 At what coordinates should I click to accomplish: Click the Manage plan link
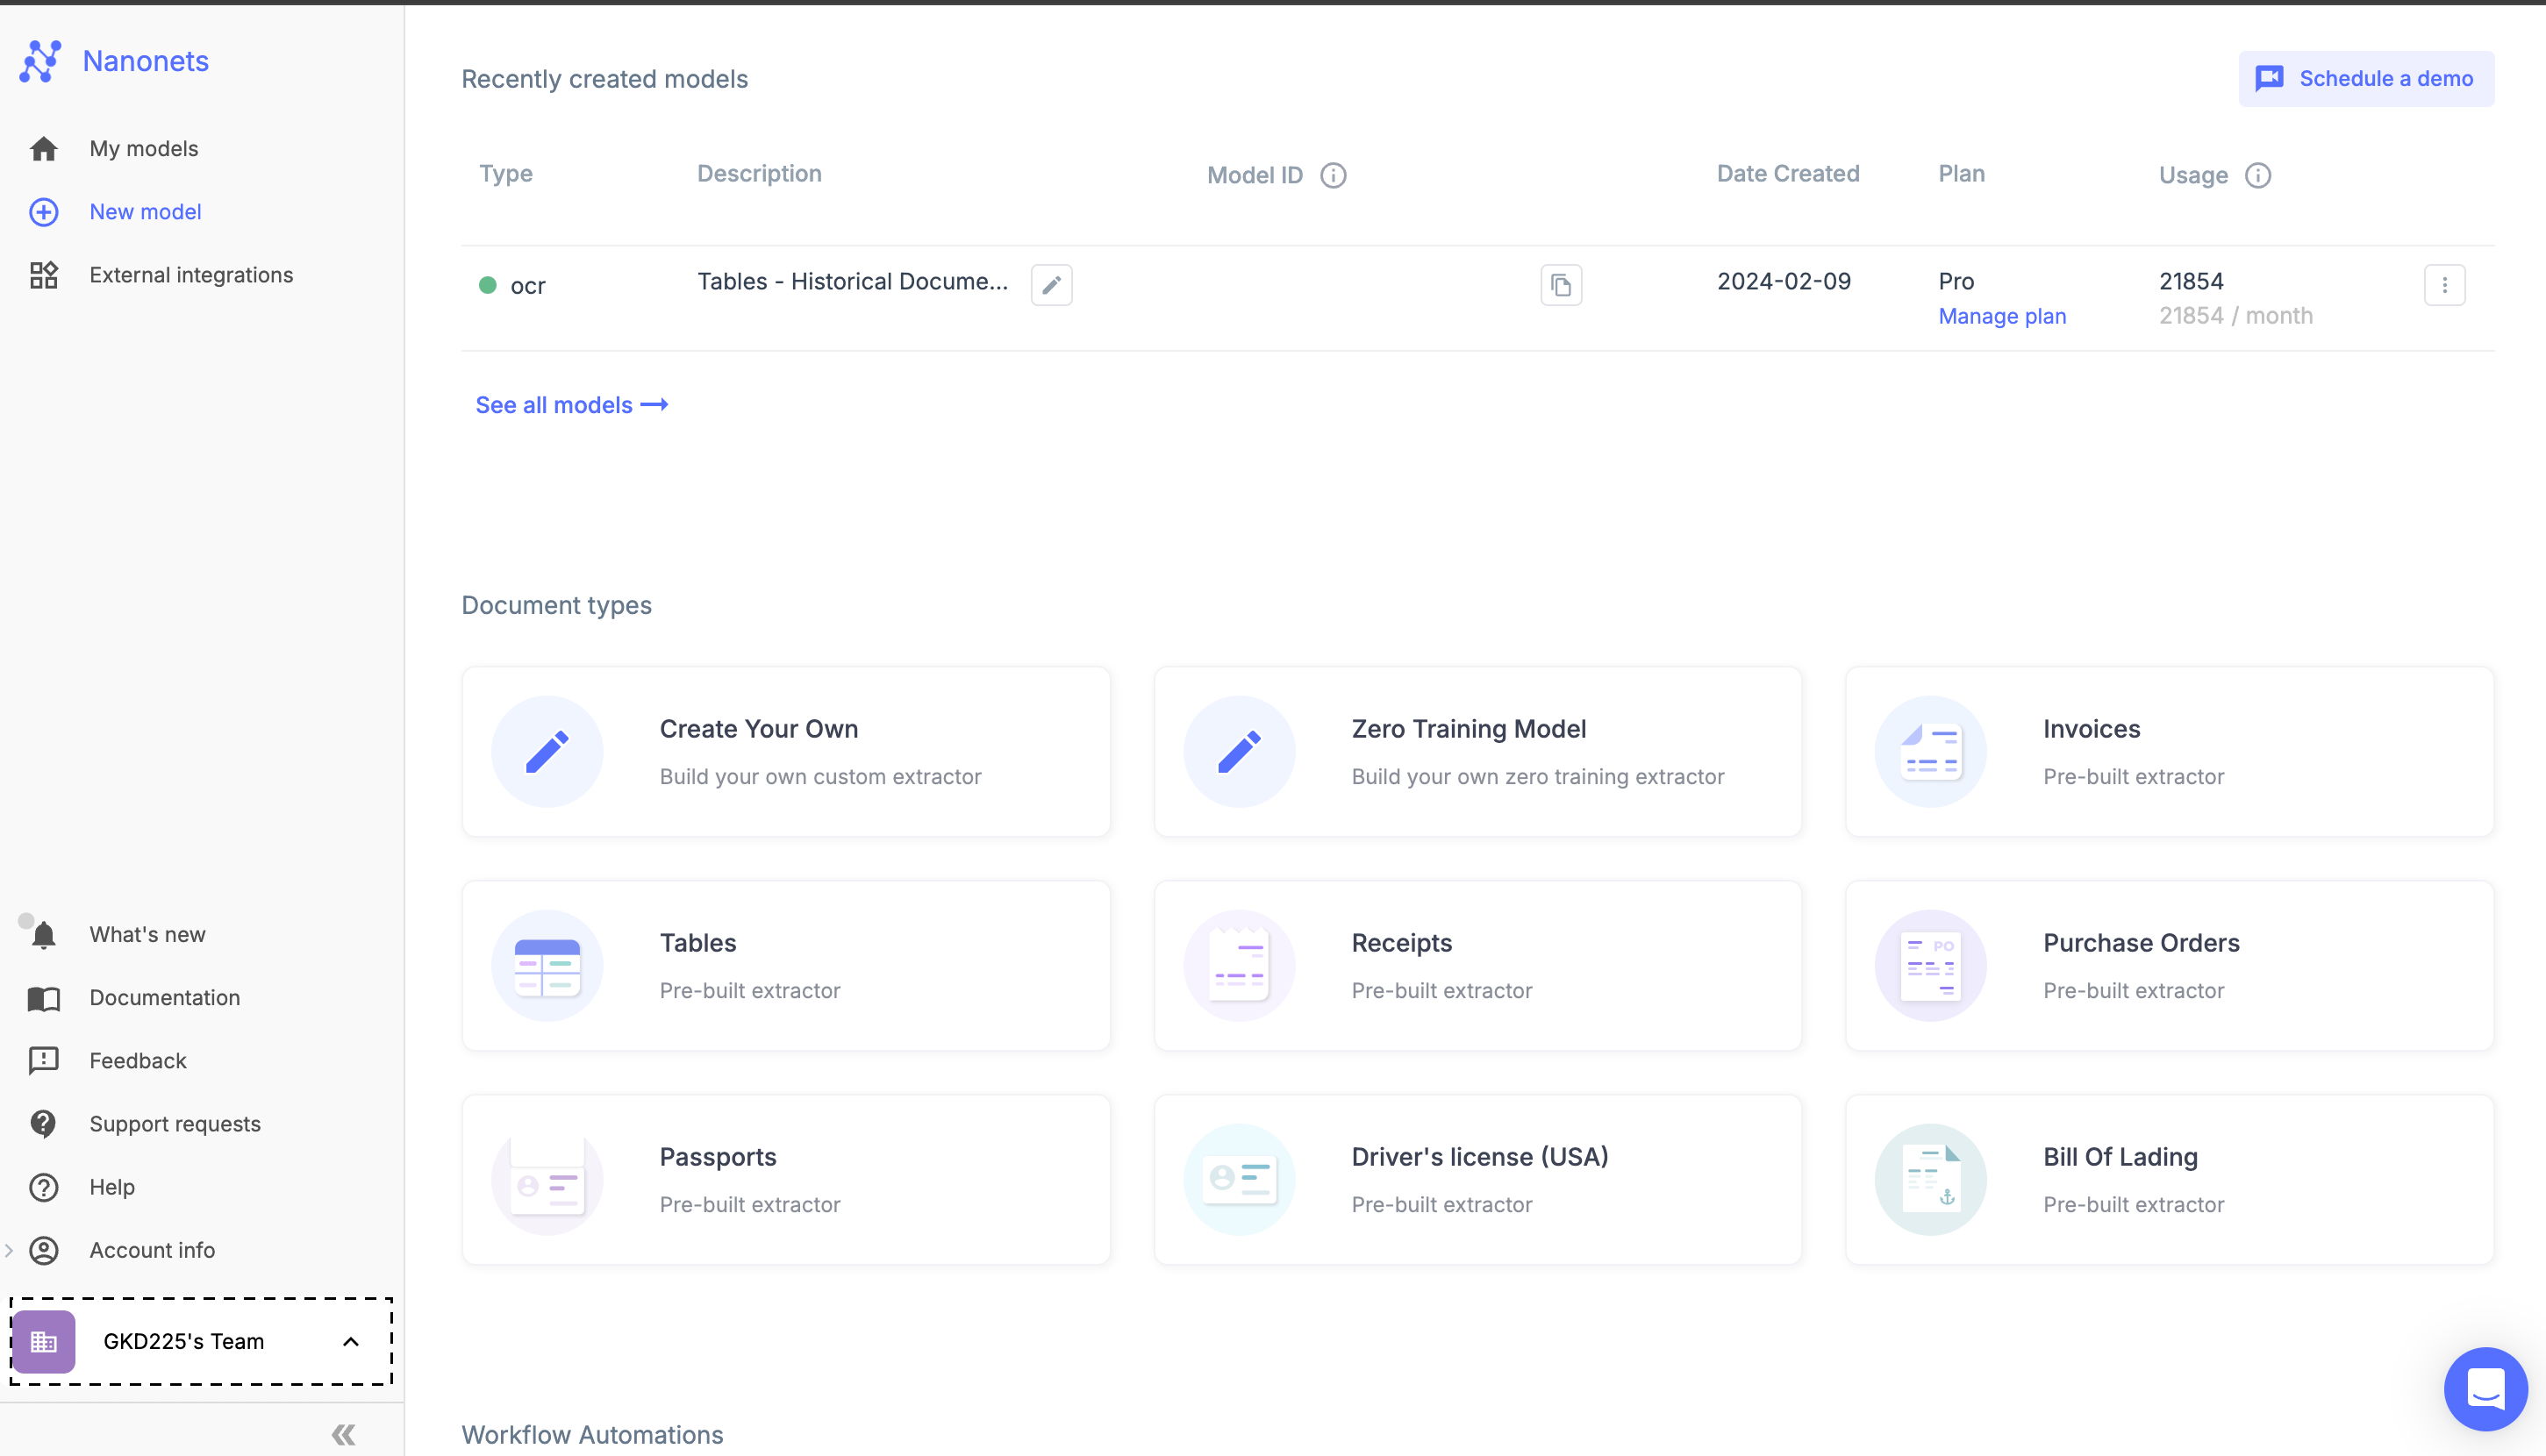coord(2001,316)
